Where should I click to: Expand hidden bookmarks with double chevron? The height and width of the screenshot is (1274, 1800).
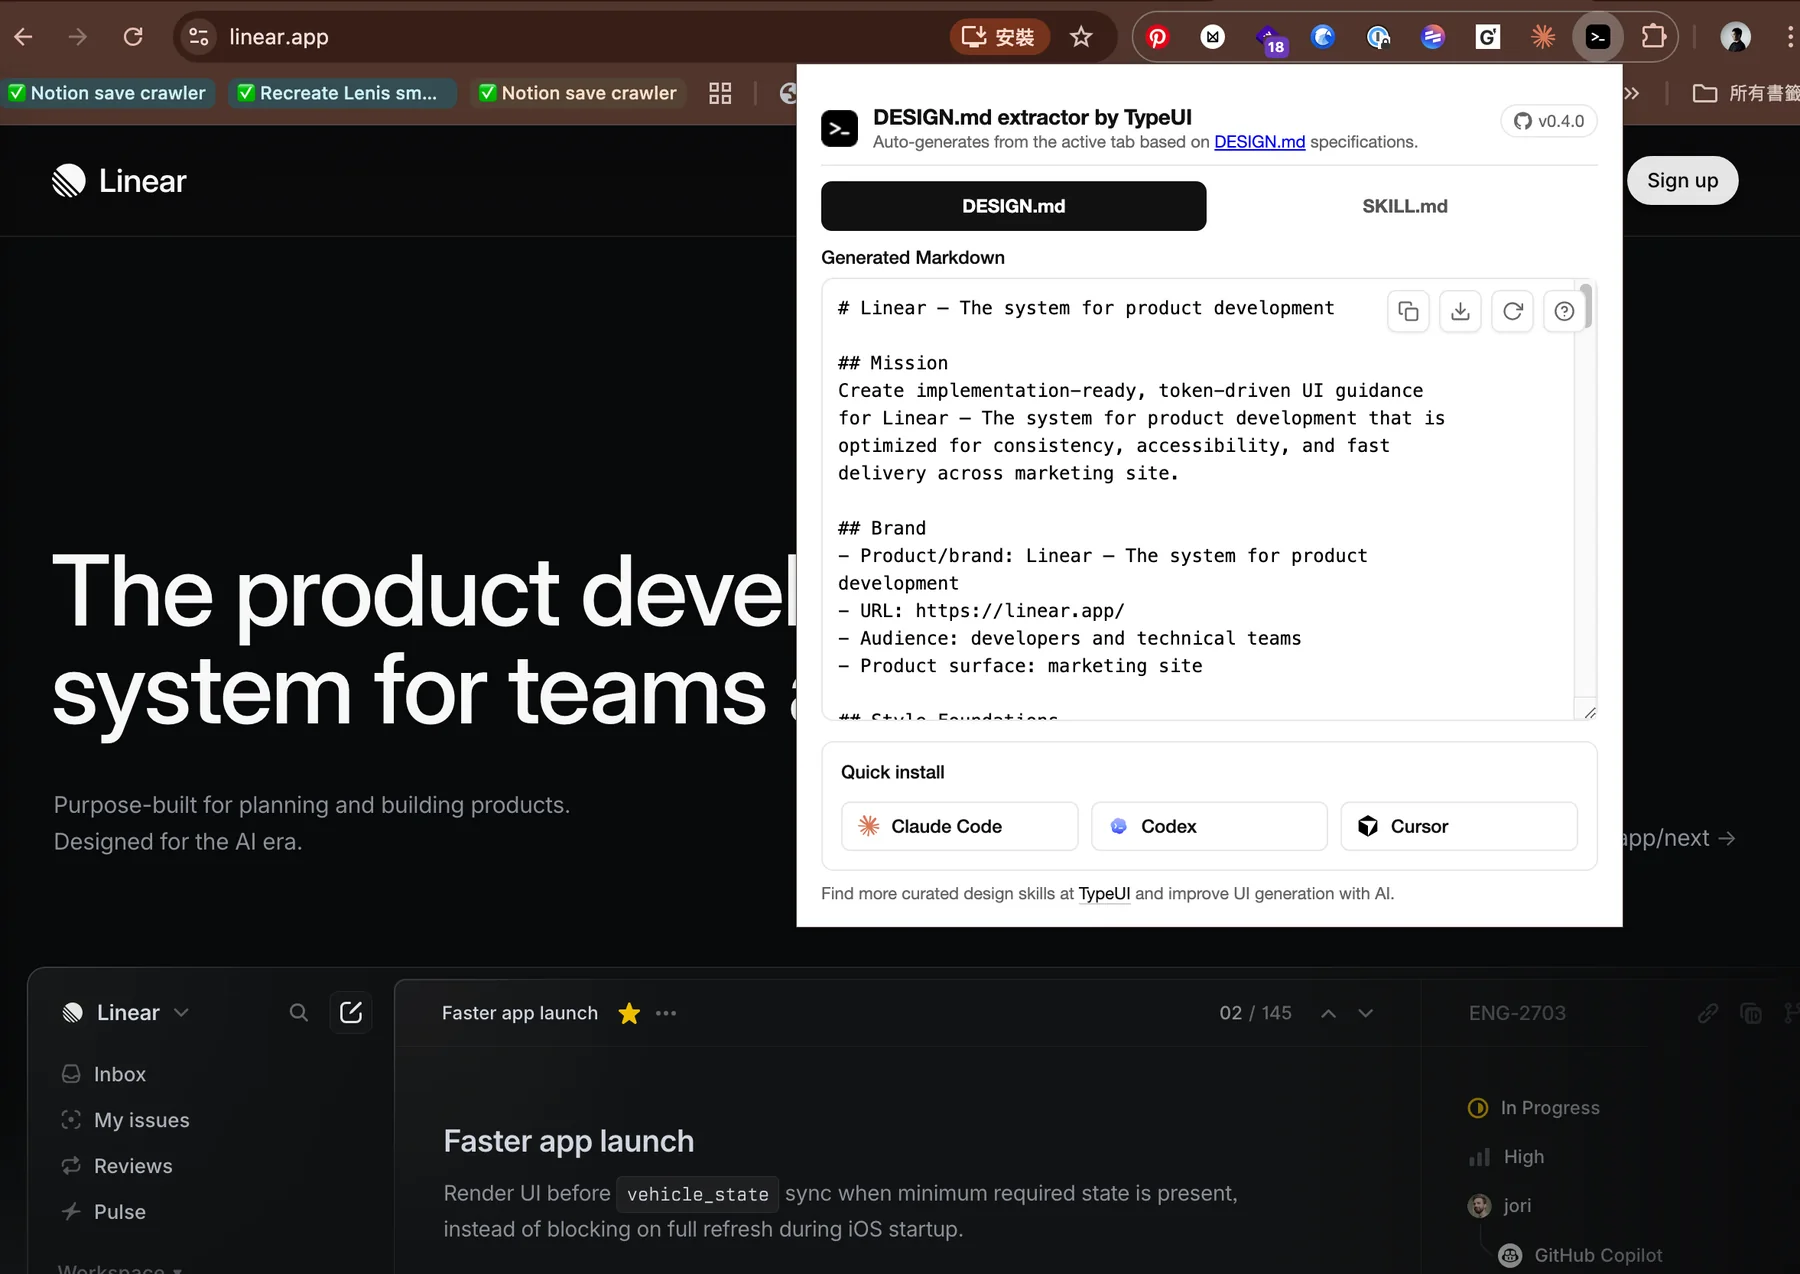pyautogui.click(x=1632, y=93)
